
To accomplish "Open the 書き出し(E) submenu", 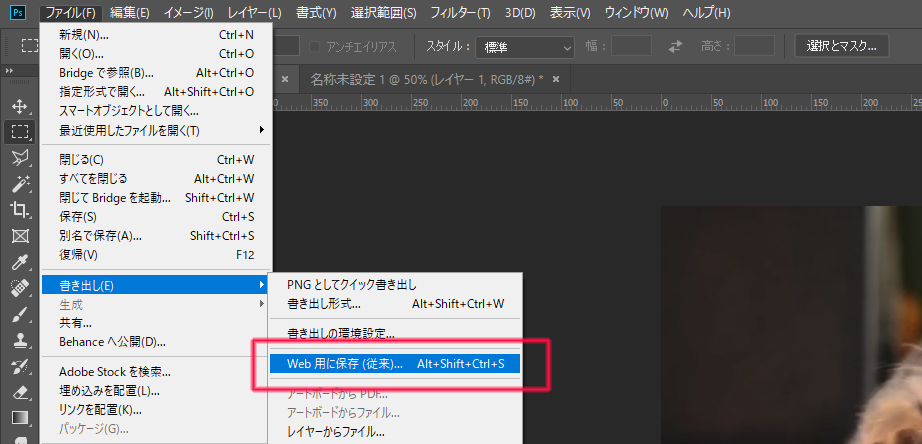I will [x=156, y=286].
